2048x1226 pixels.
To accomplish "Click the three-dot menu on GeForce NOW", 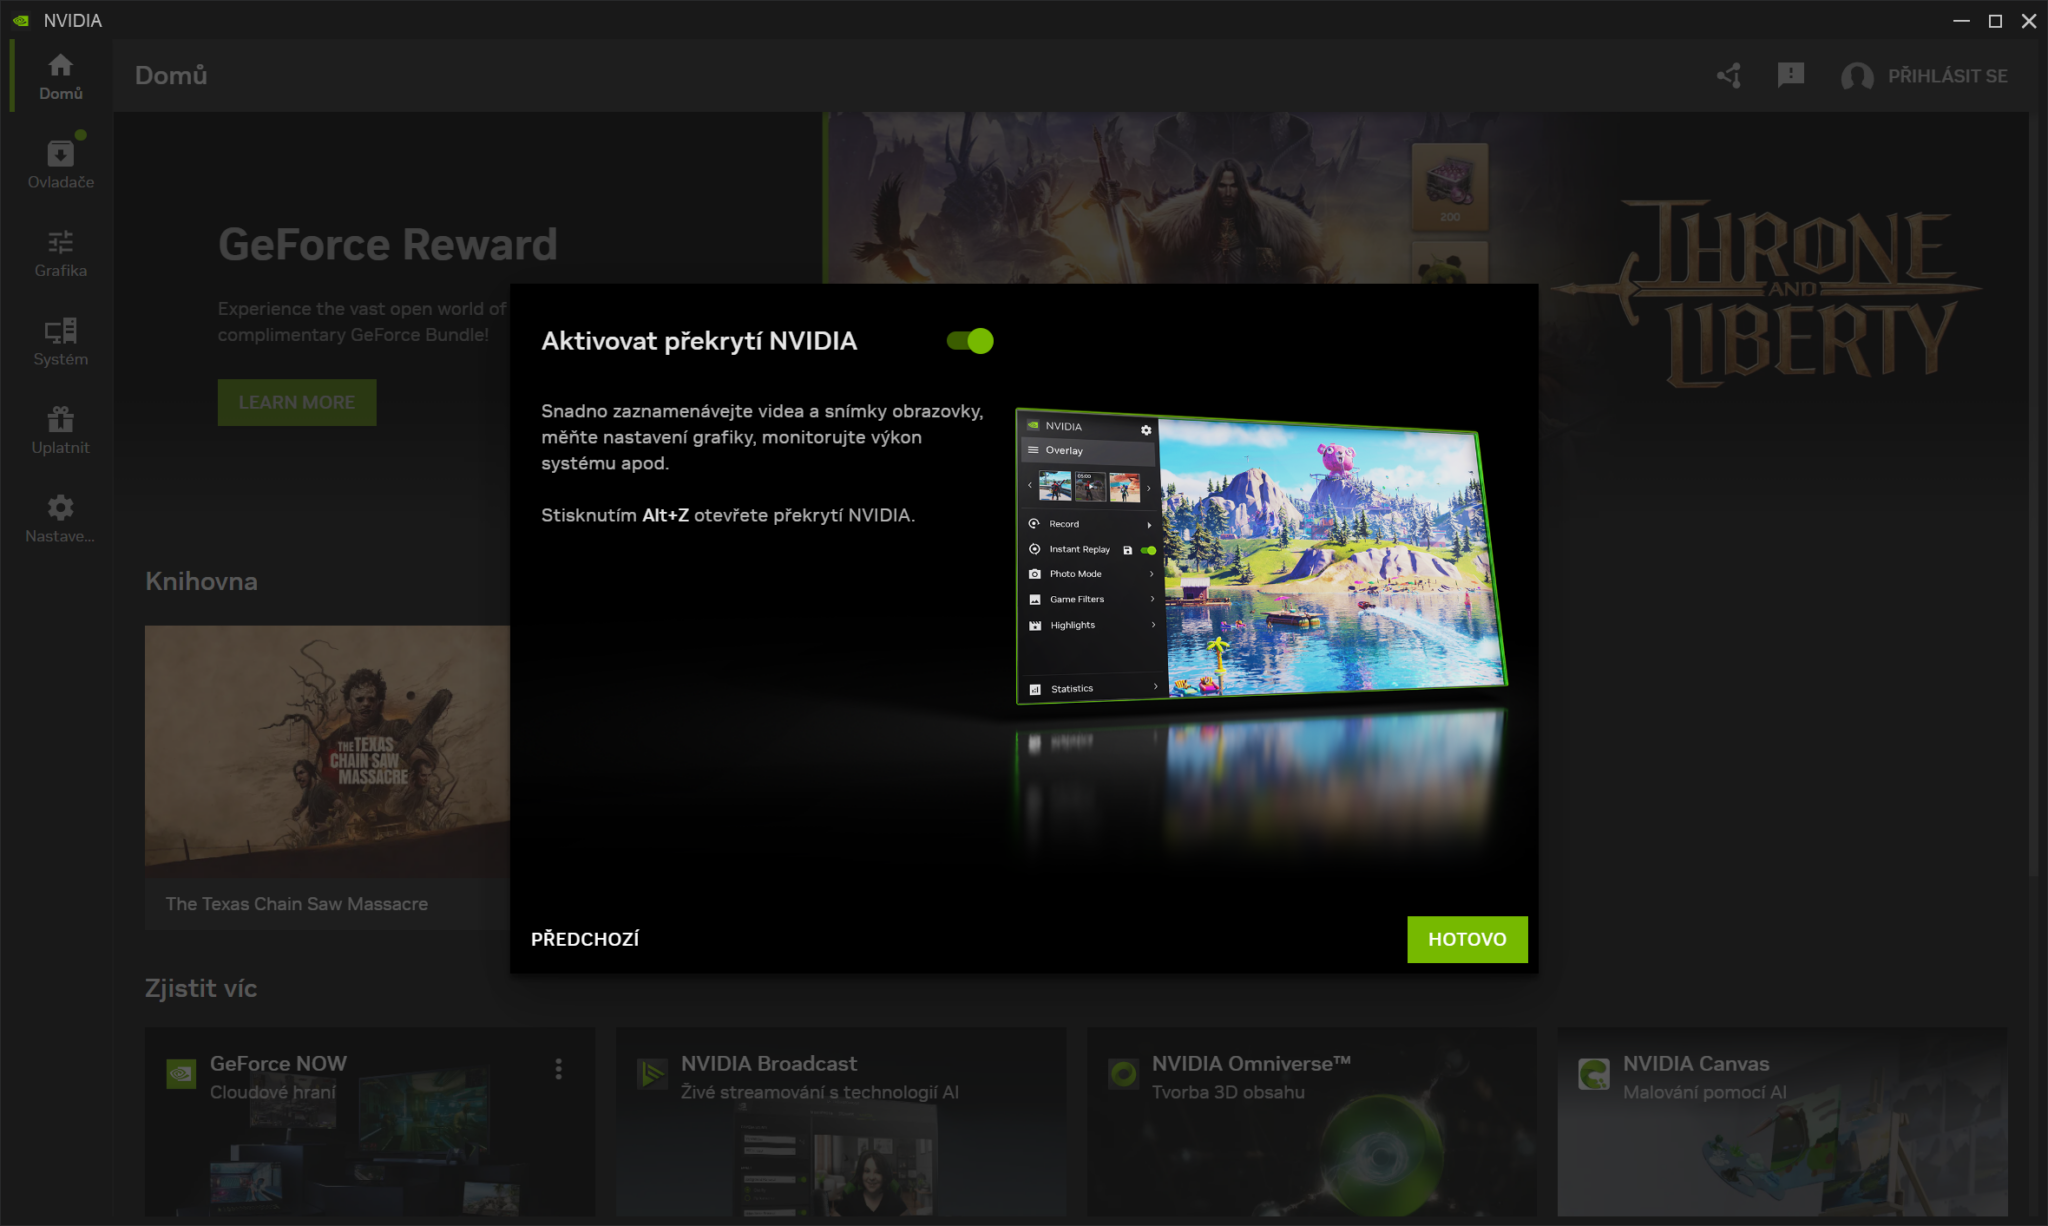I will 559,1068.
